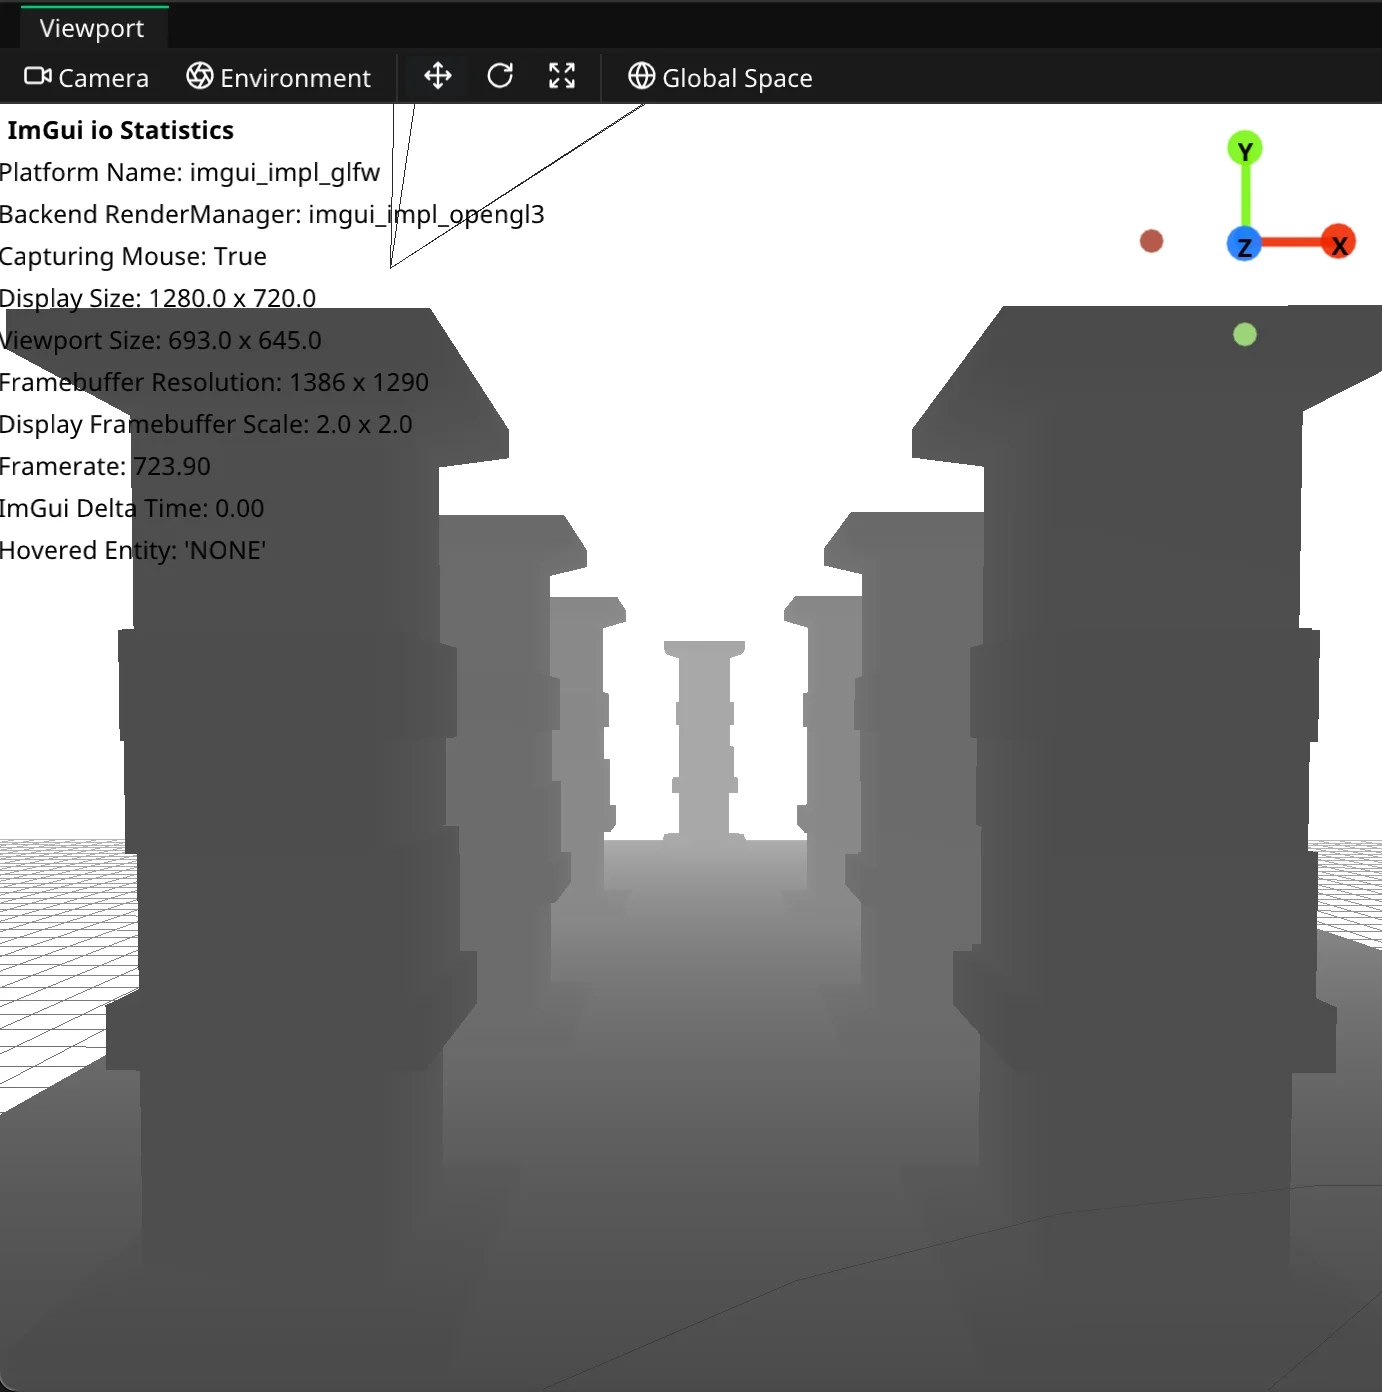Viewport: 1382px width, 1392px height.
Task: Select the scale gizmo tool
Action: tap(562, 76)
